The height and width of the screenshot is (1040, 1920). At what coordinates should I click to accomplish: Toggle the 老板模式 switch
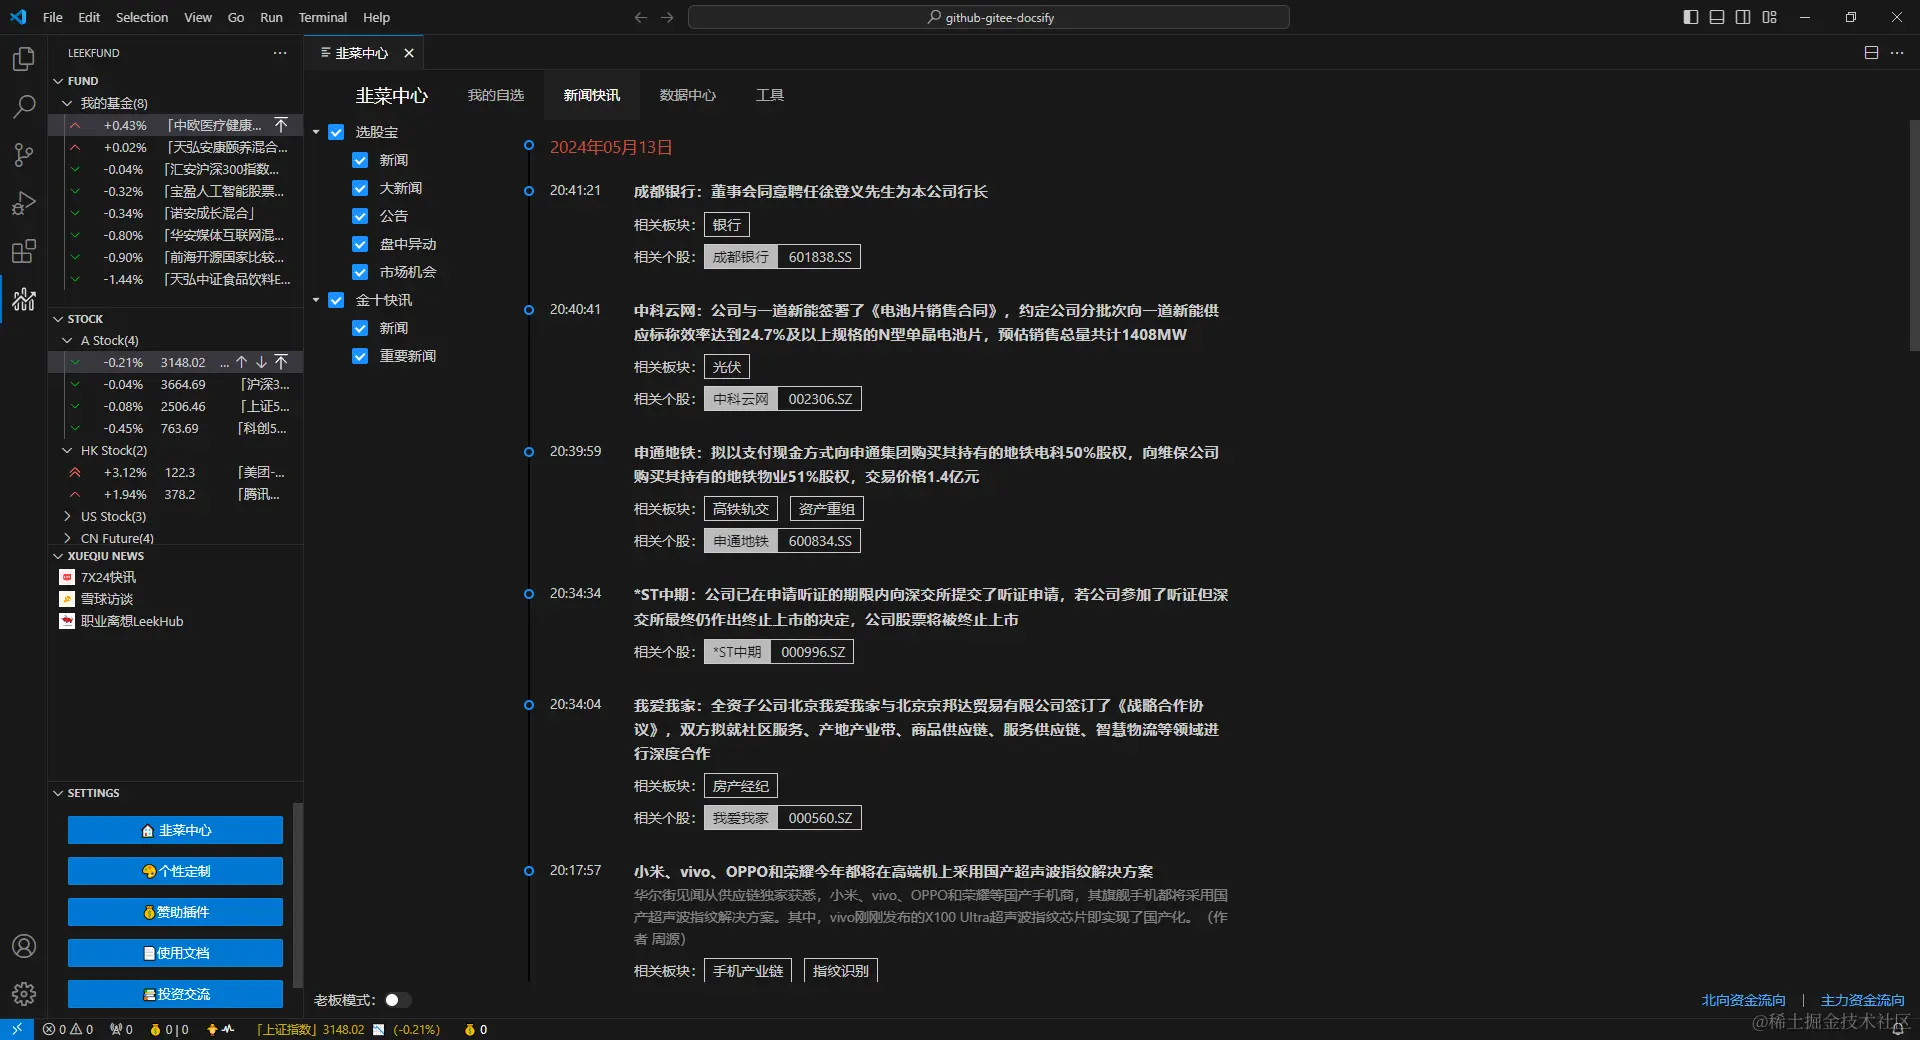tap(397, 1000)
